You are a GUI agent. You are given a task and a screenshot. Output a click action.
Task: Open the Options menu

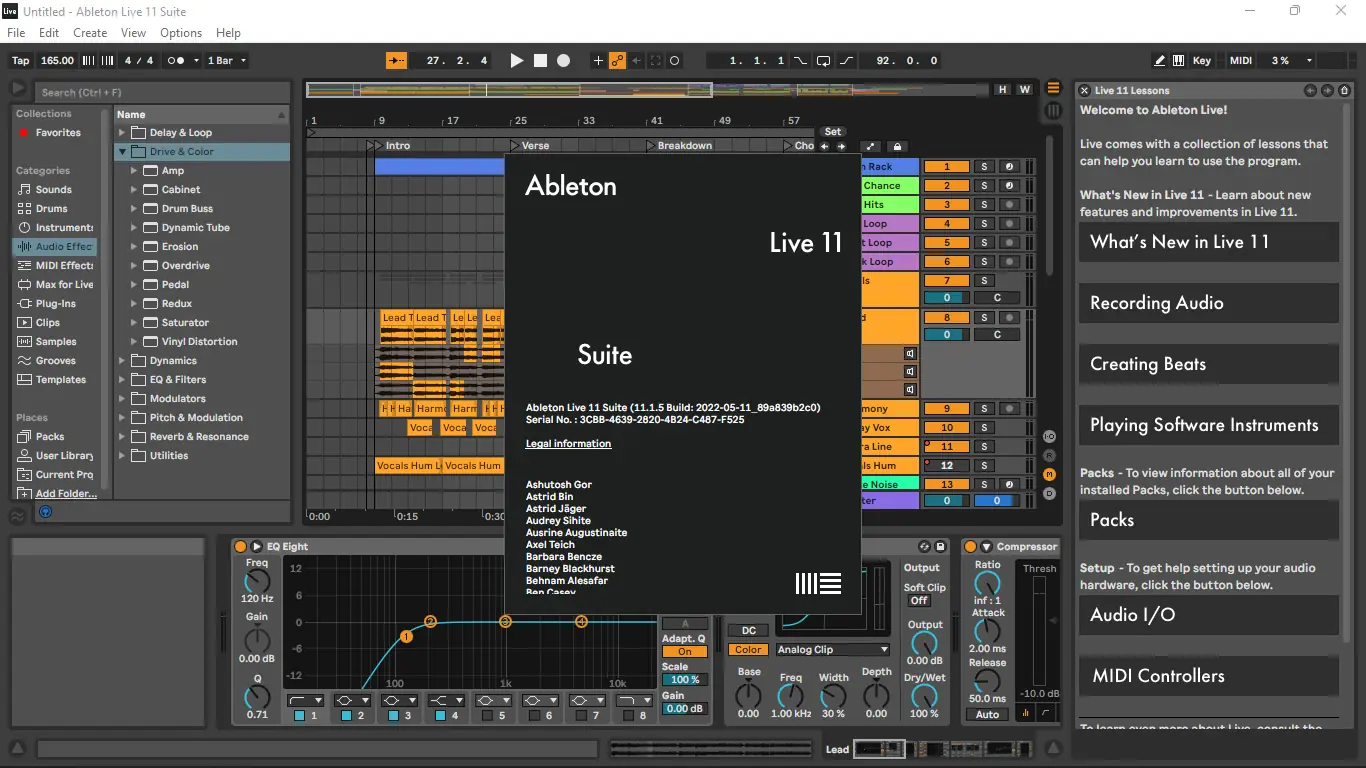pos(181,33)
